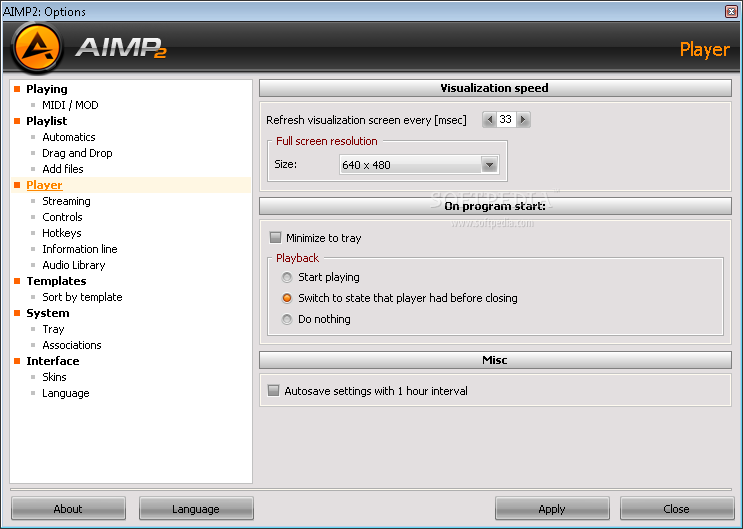Open the Add files settings page
This screenshot has width=743, height=529.
click(63, 169)
